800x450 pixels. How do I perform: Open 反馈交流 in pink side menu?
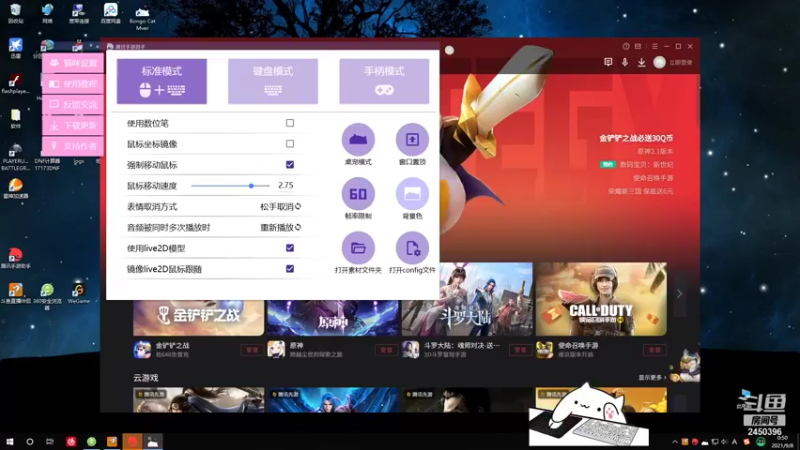point(73,105)
